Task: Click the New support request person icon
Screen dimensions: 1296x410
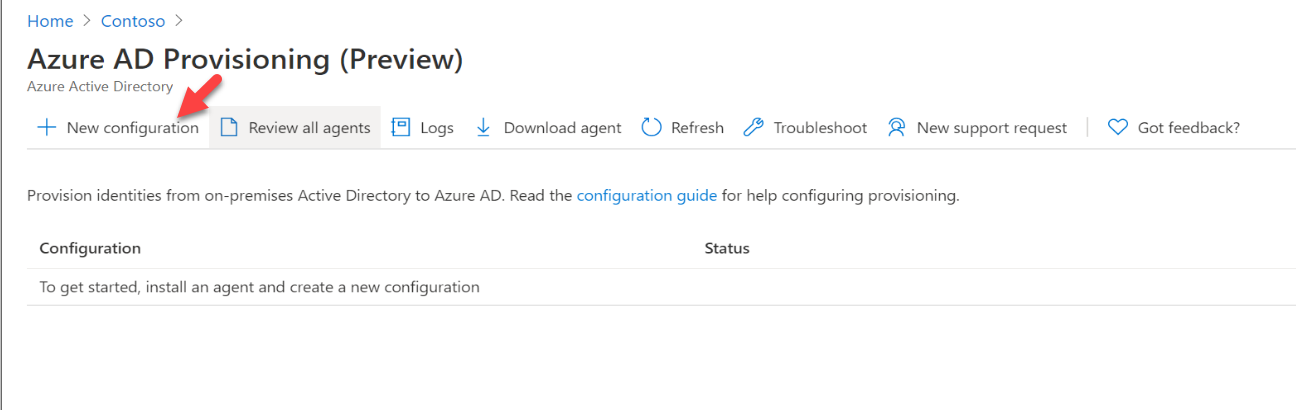Action: click(897, 128)
